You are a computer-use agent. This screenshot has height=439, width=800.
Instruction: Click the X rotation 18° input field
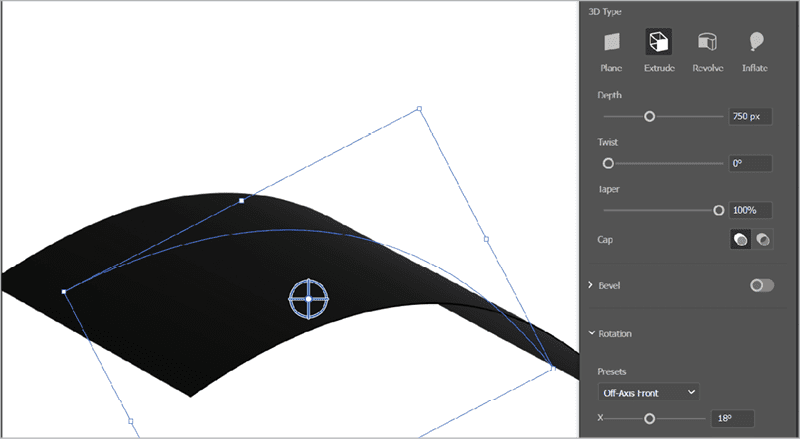(x=733, y=419)
